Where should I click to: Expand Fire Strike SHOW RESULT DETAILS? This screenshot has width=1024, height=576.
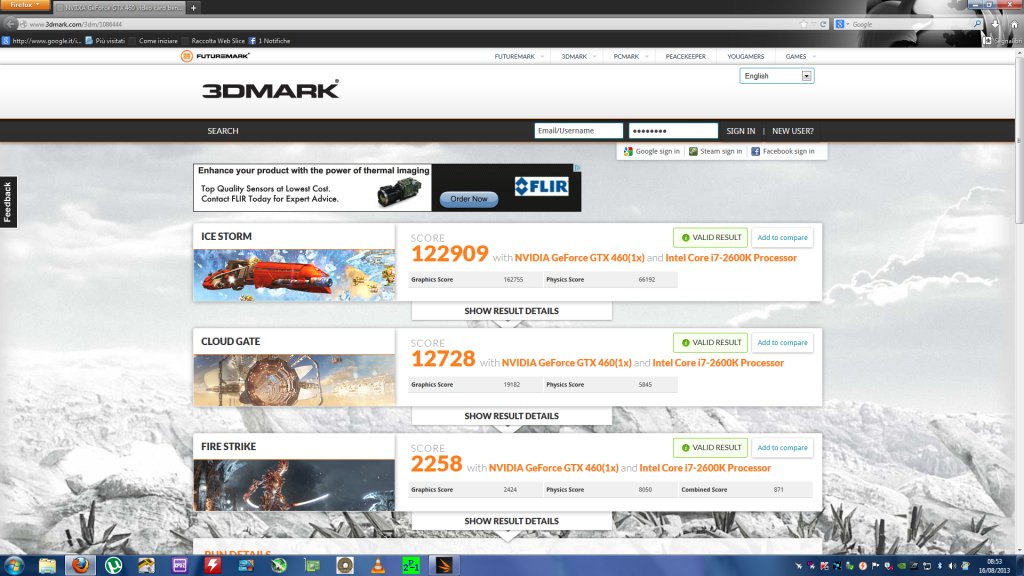(511, 521)
